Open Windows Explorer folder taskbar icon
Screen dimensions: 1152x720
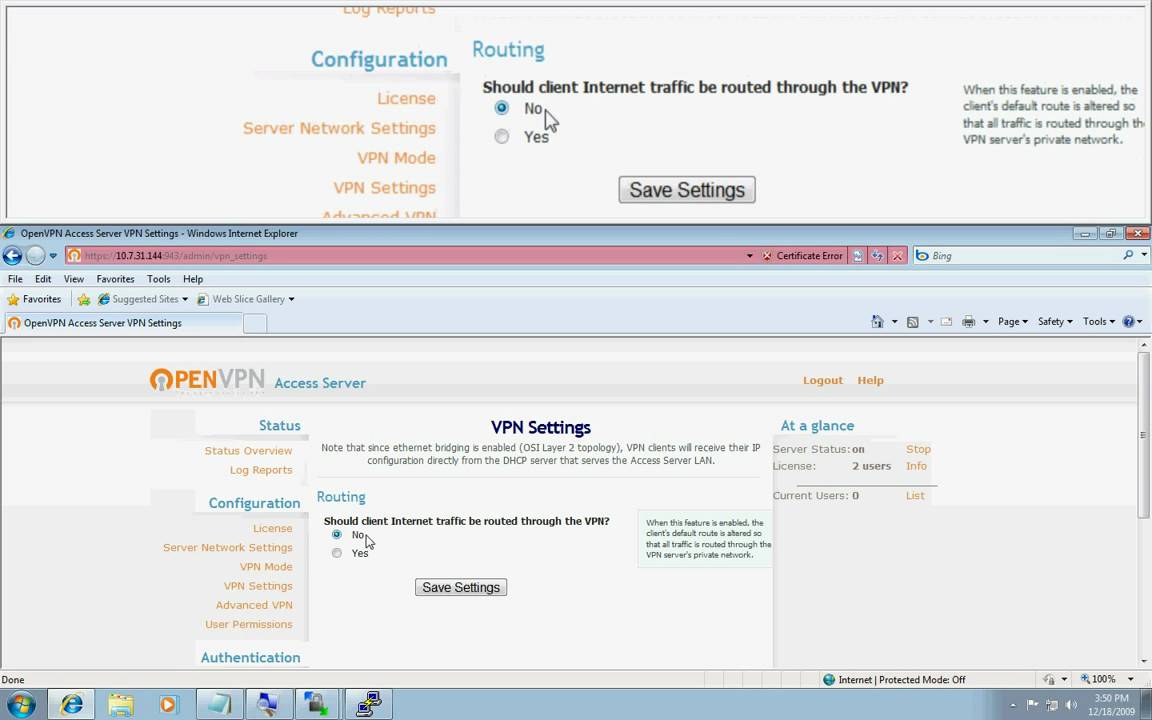120,705
